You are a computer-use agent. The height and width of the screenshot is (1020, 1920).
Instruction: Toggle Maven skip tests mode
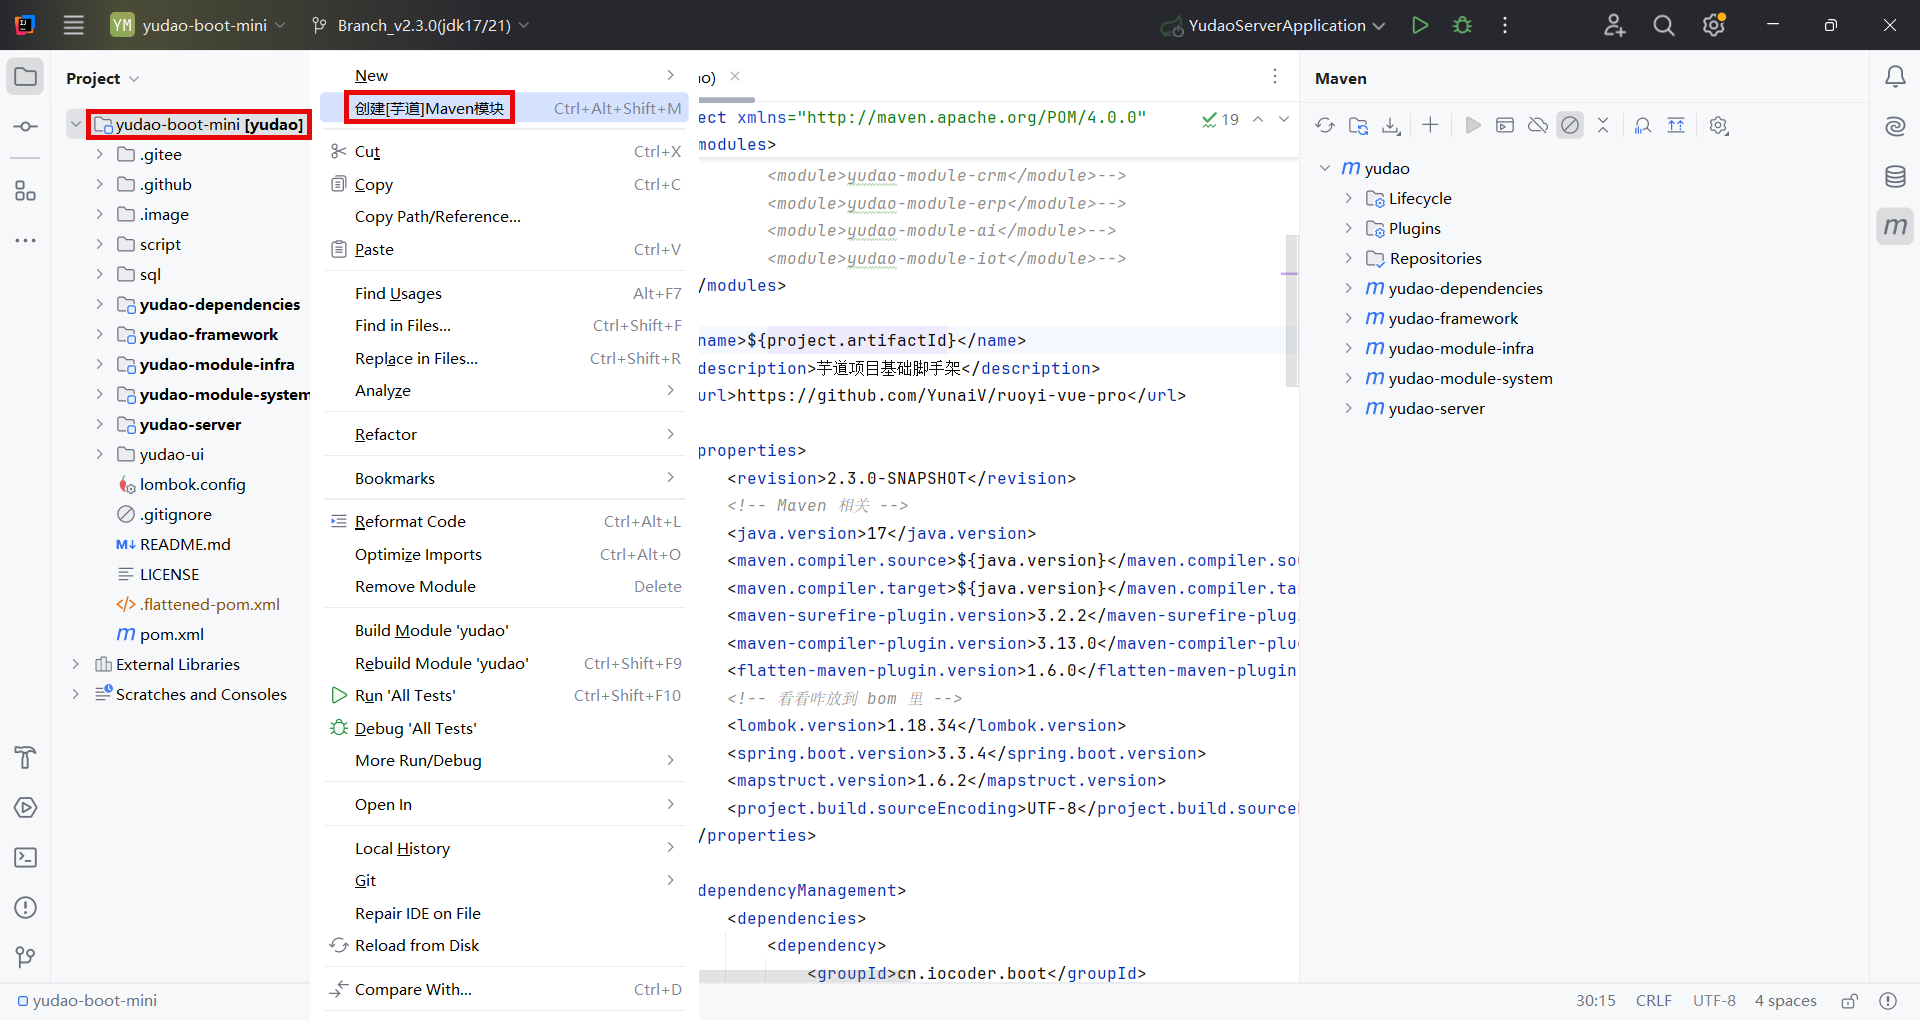click(x=1570, y=125)
